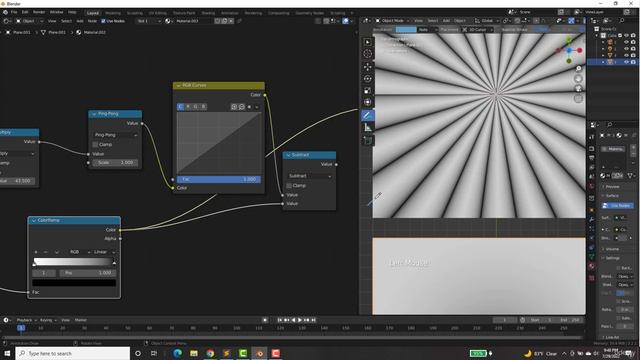Viewport: 640px width, 360px height.
Task: Open the Output properties tab icon
Action: (x=592, y=158)
